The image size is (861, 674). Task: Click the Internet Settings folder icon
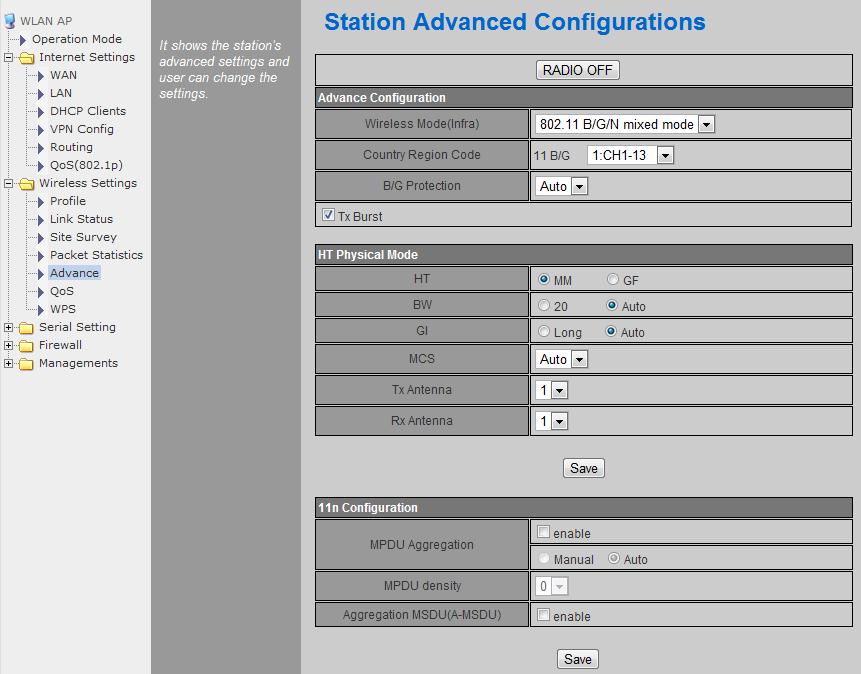[x=26, y=58]
